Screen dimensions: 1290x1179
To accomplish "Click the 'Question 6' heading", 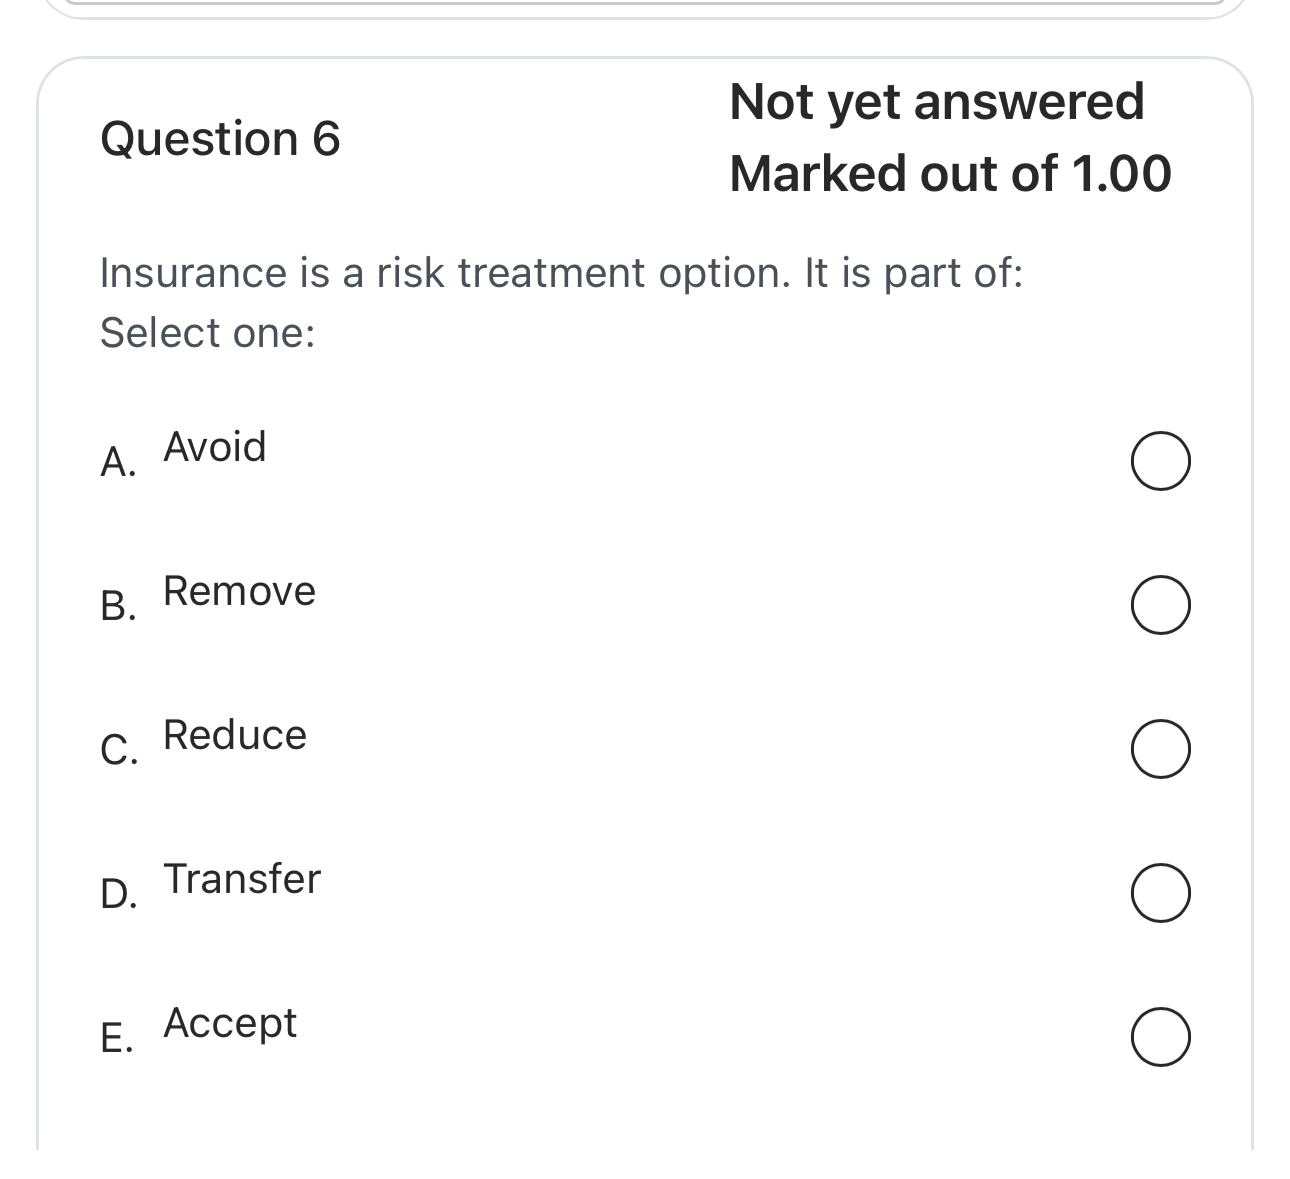I will click(x=221, y=137).
